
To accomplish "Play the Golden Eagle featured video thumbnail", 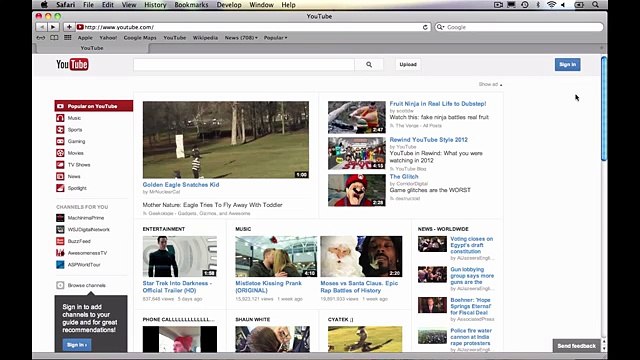I will pyautogui.click(x=226, y=140).
